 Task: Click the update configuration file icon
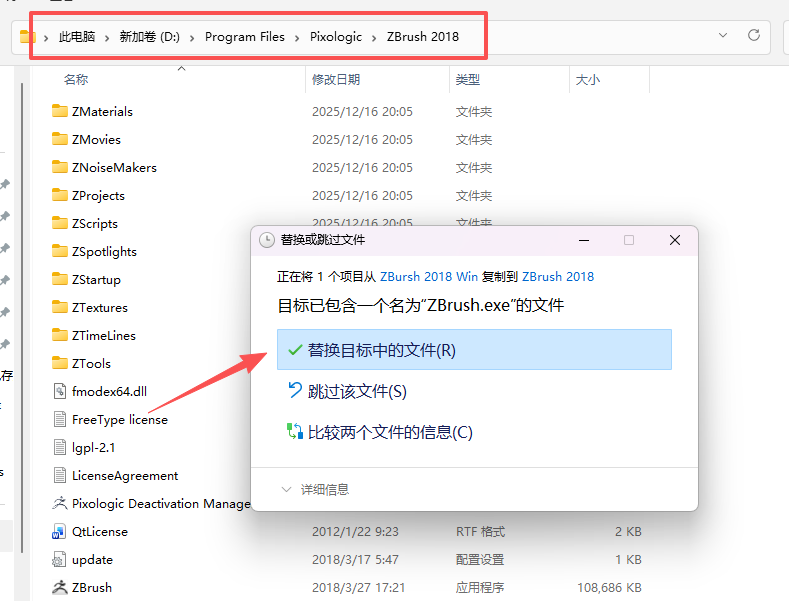tap(60, 560)
